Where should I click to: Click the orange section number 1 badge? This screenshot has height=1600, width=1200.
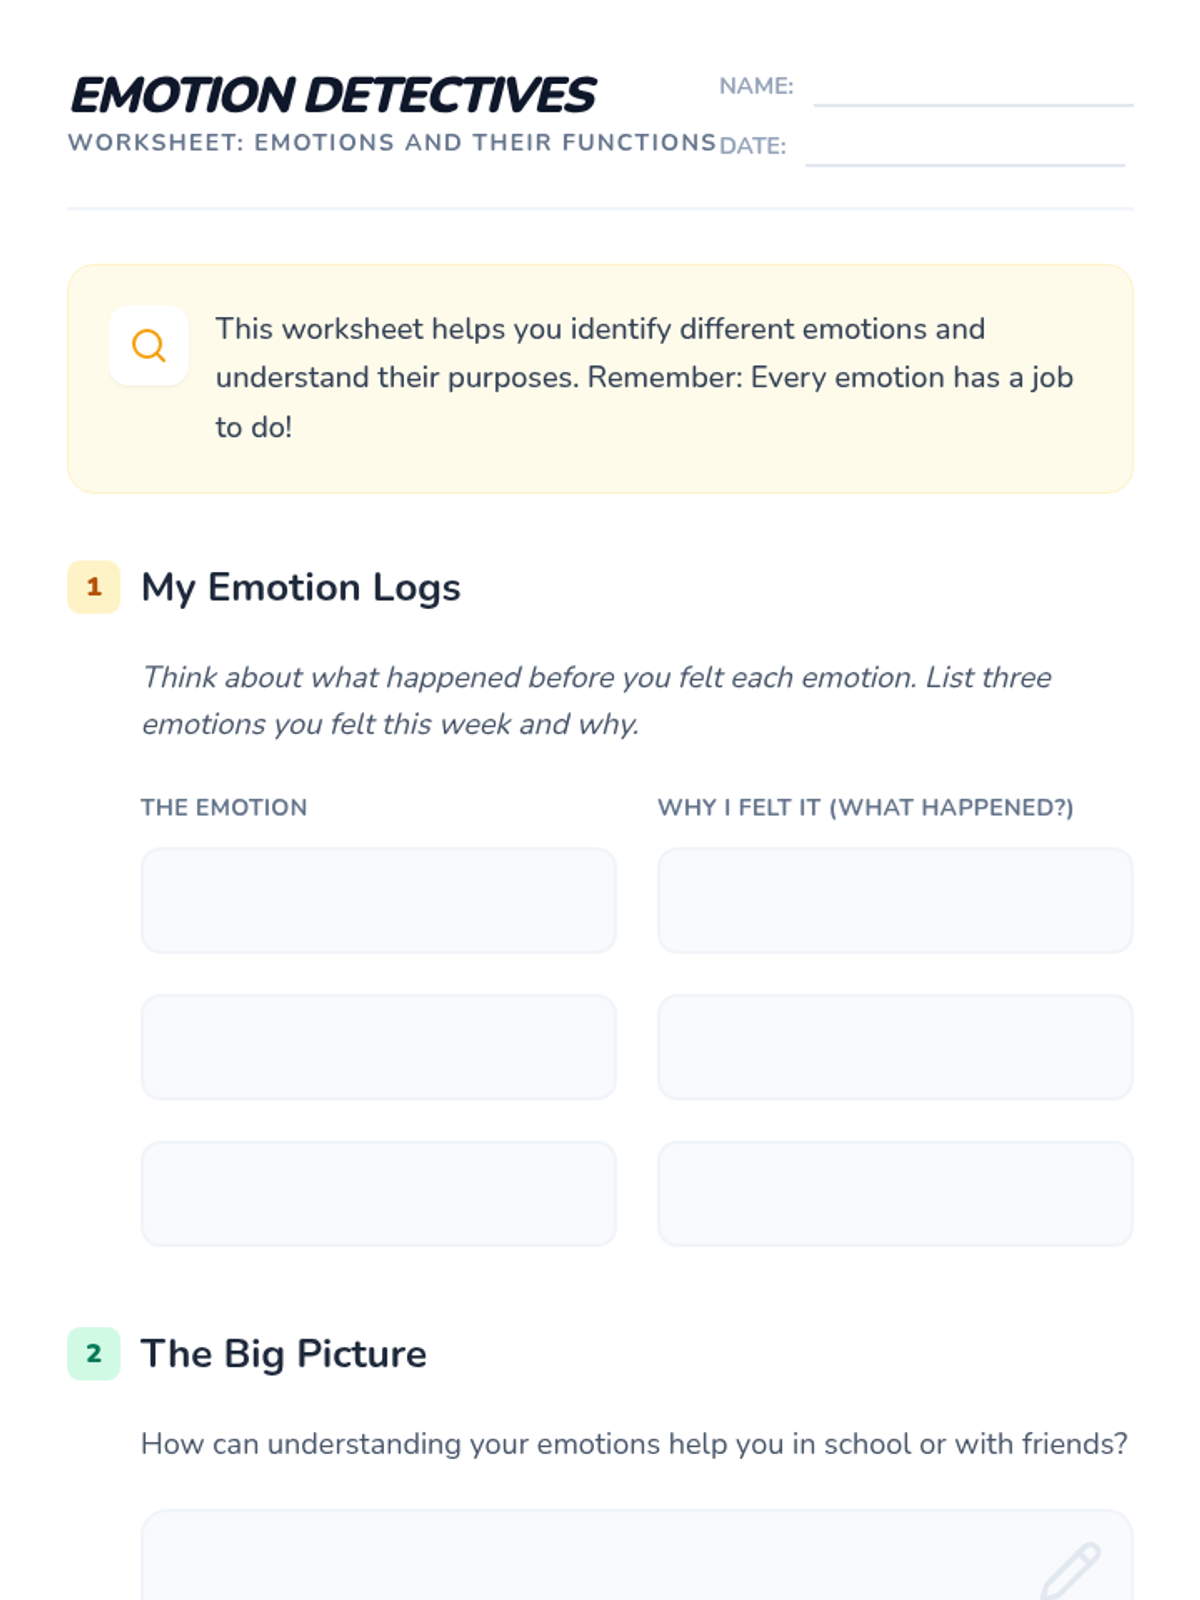(94, 587)
